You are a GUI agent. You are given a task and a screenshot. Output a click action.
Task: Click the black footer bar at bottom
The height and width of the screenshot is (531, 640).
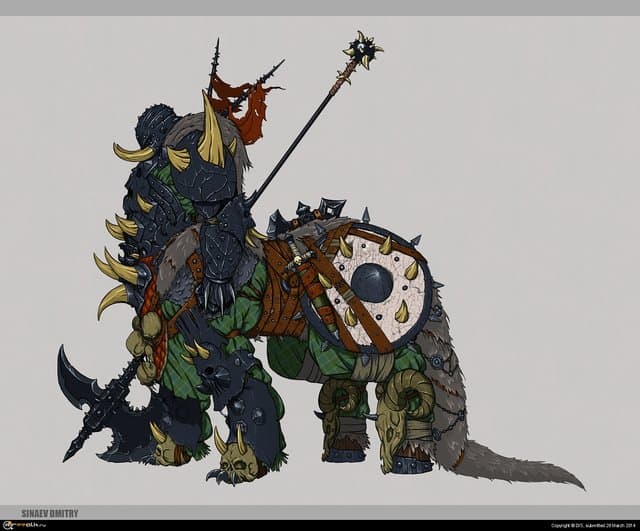coord(320,525)
